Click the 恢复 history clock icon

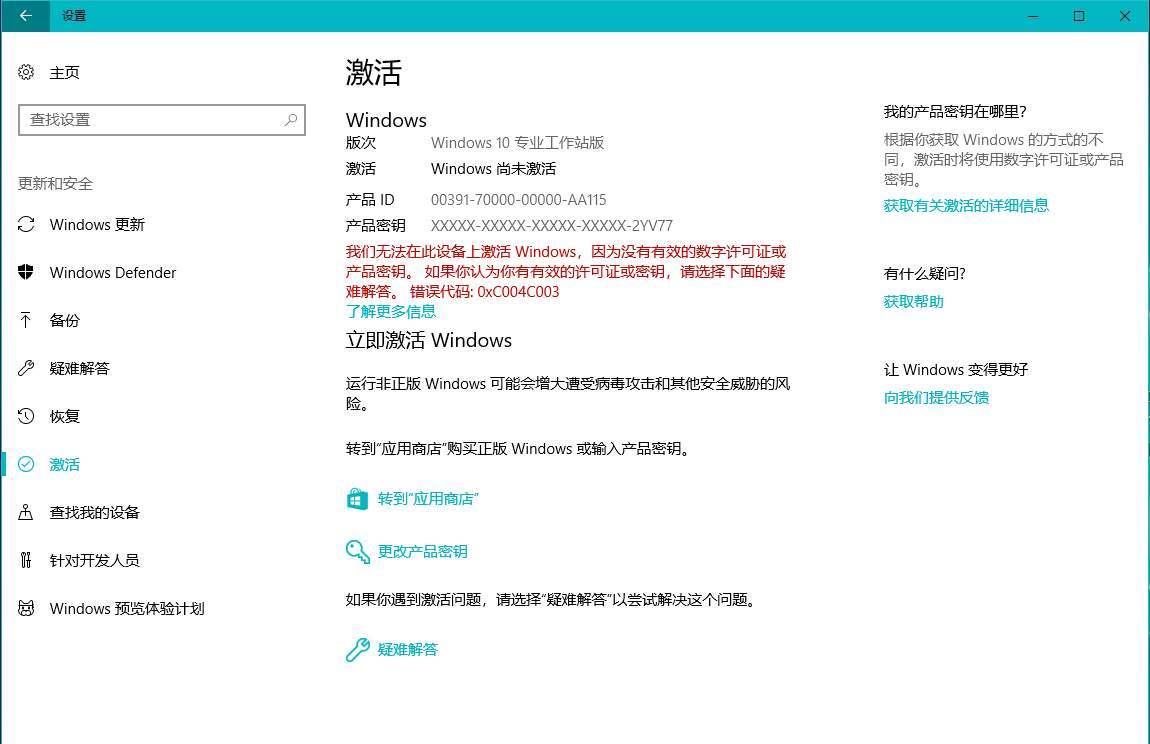pos(26,416)
